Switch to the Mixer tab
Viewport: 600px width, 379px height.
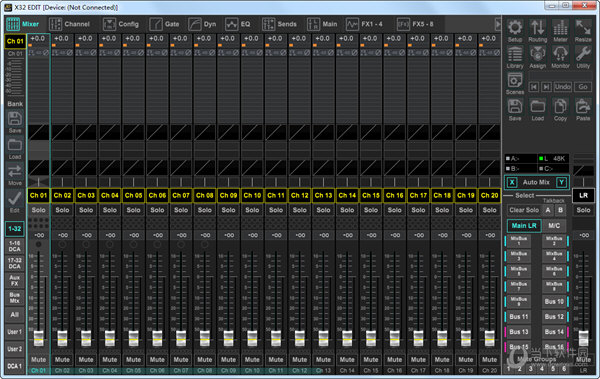(x=23, y=24)
